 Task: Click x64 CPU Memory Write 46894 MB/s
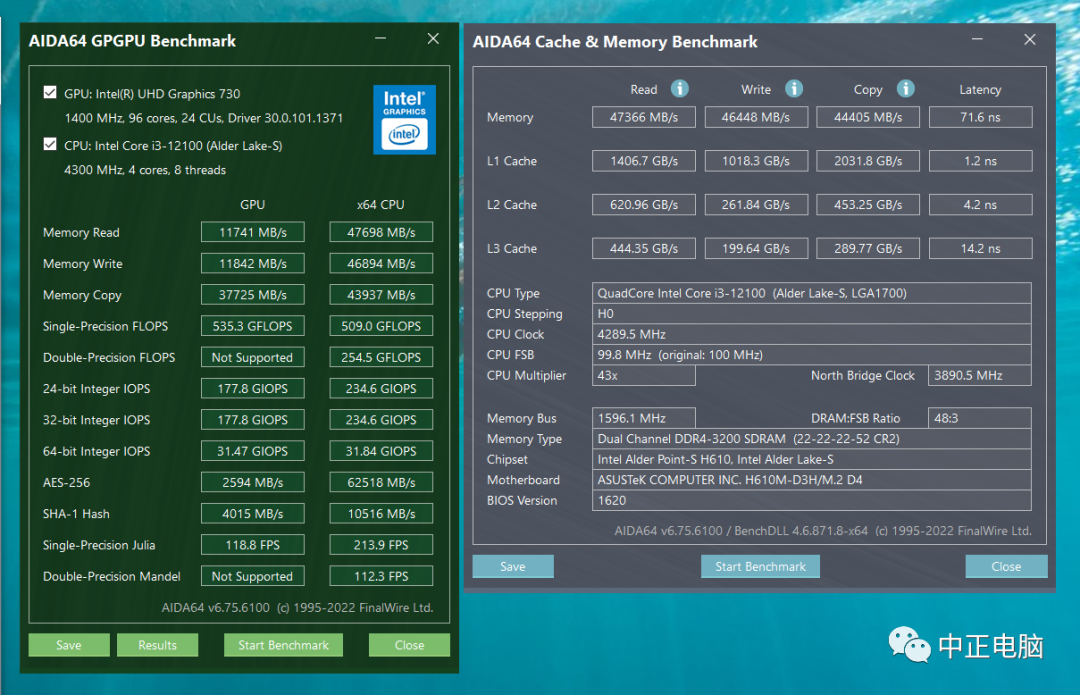tap(381, 263)
